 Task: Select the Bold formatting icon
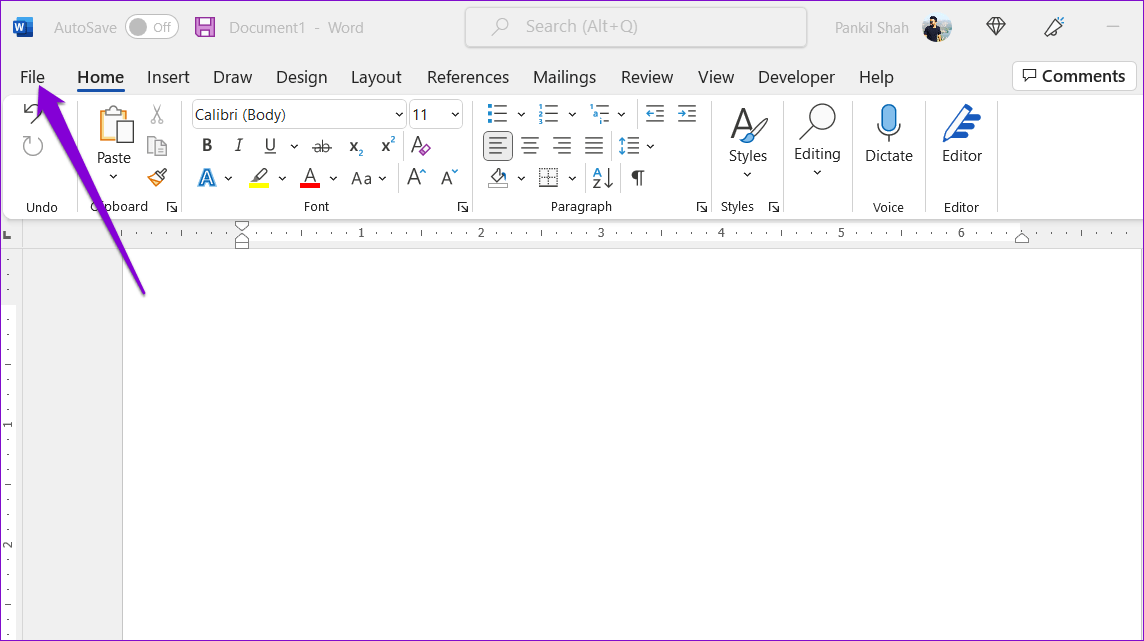click(206, 145)
